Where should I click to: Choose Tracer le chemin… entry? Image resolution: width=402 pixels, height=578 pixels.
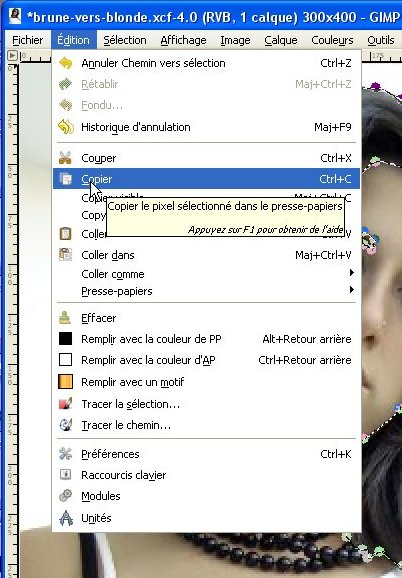(206, 425)
